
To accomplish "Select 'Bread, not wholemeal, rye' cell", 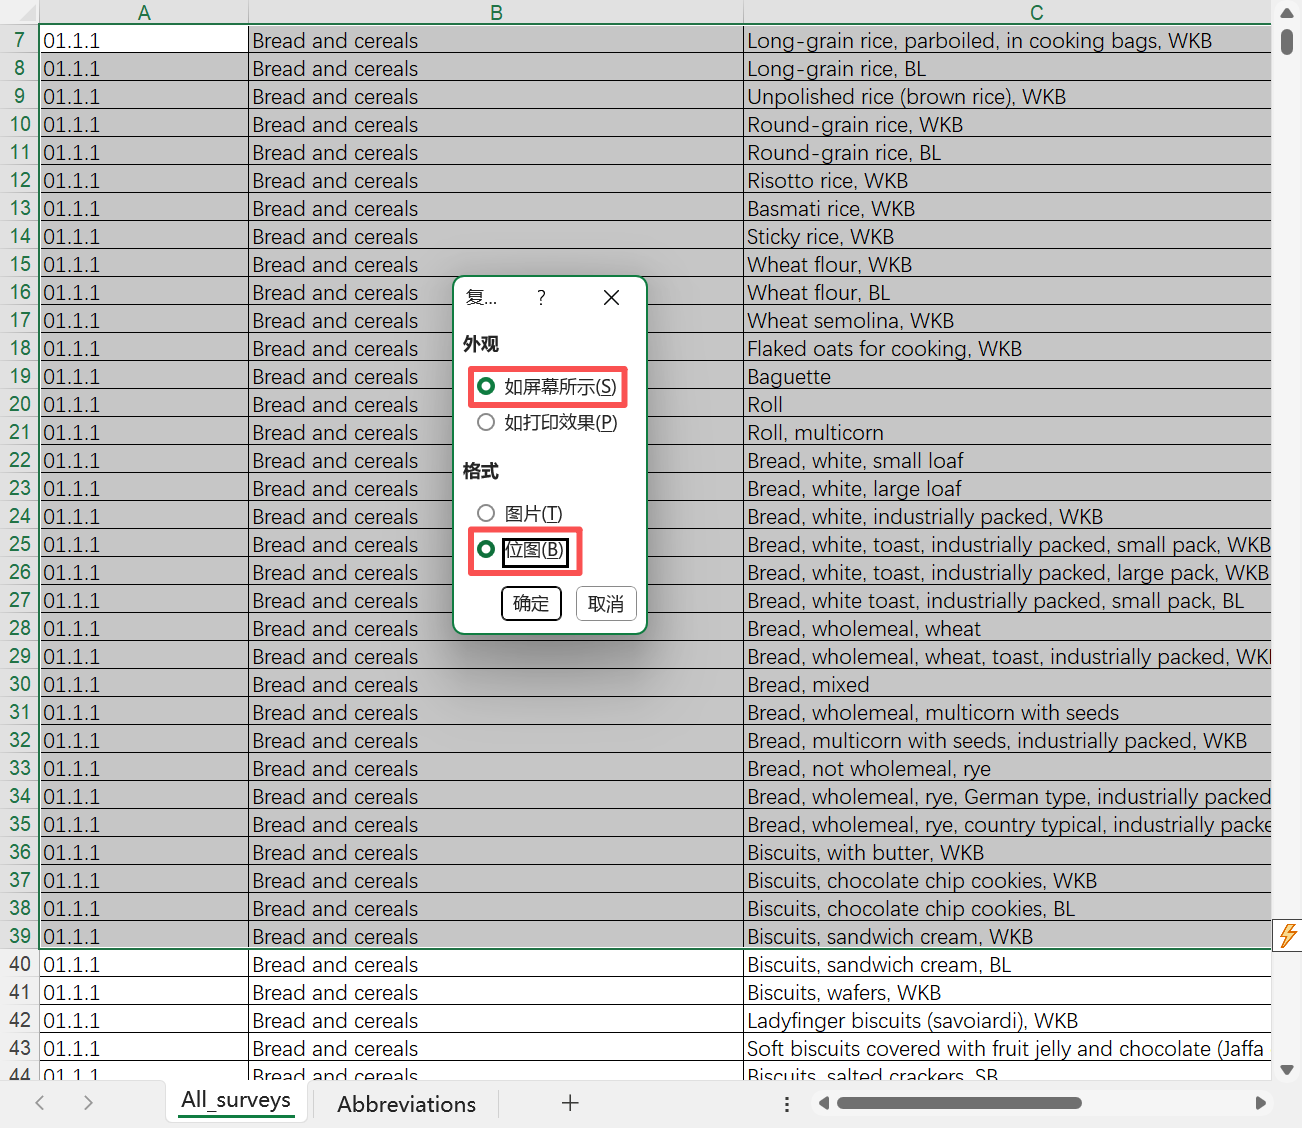I will click(1007, 768).
